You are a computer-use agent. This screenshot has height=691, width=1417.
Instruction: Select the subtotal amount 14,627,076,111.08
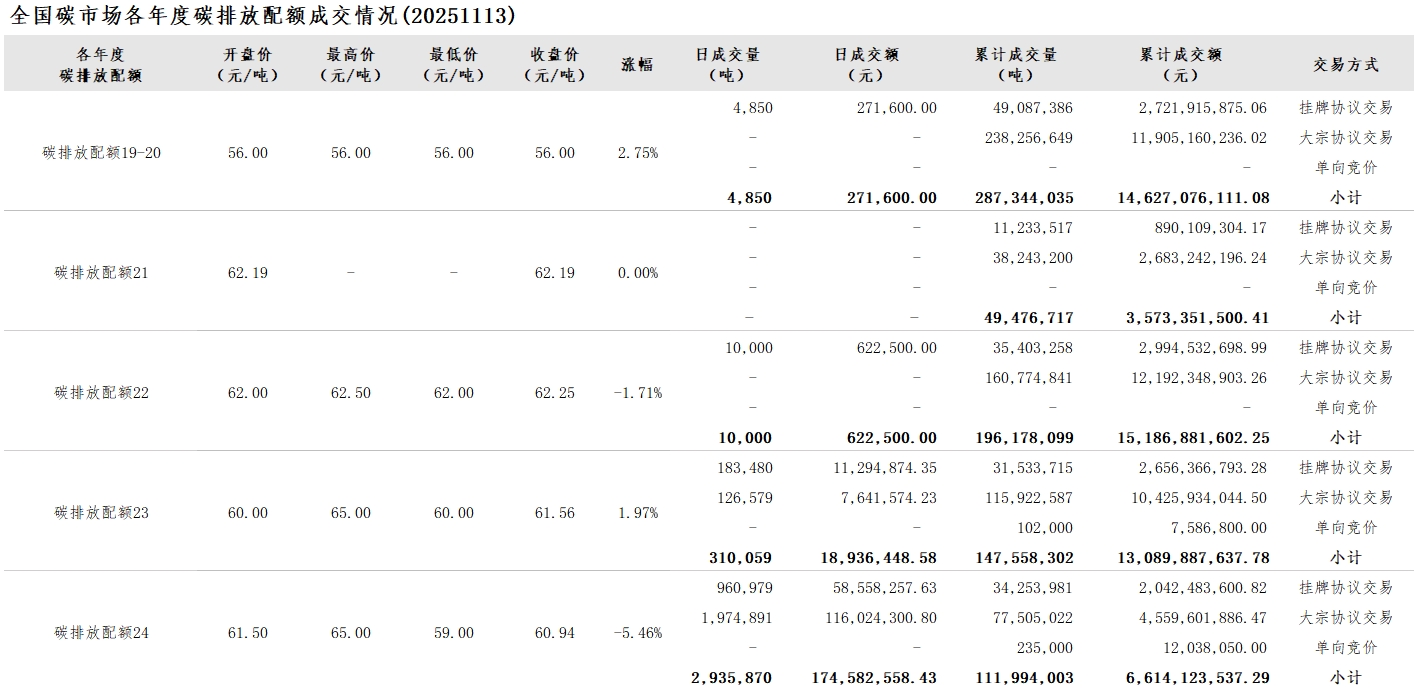coord(1193,198)
